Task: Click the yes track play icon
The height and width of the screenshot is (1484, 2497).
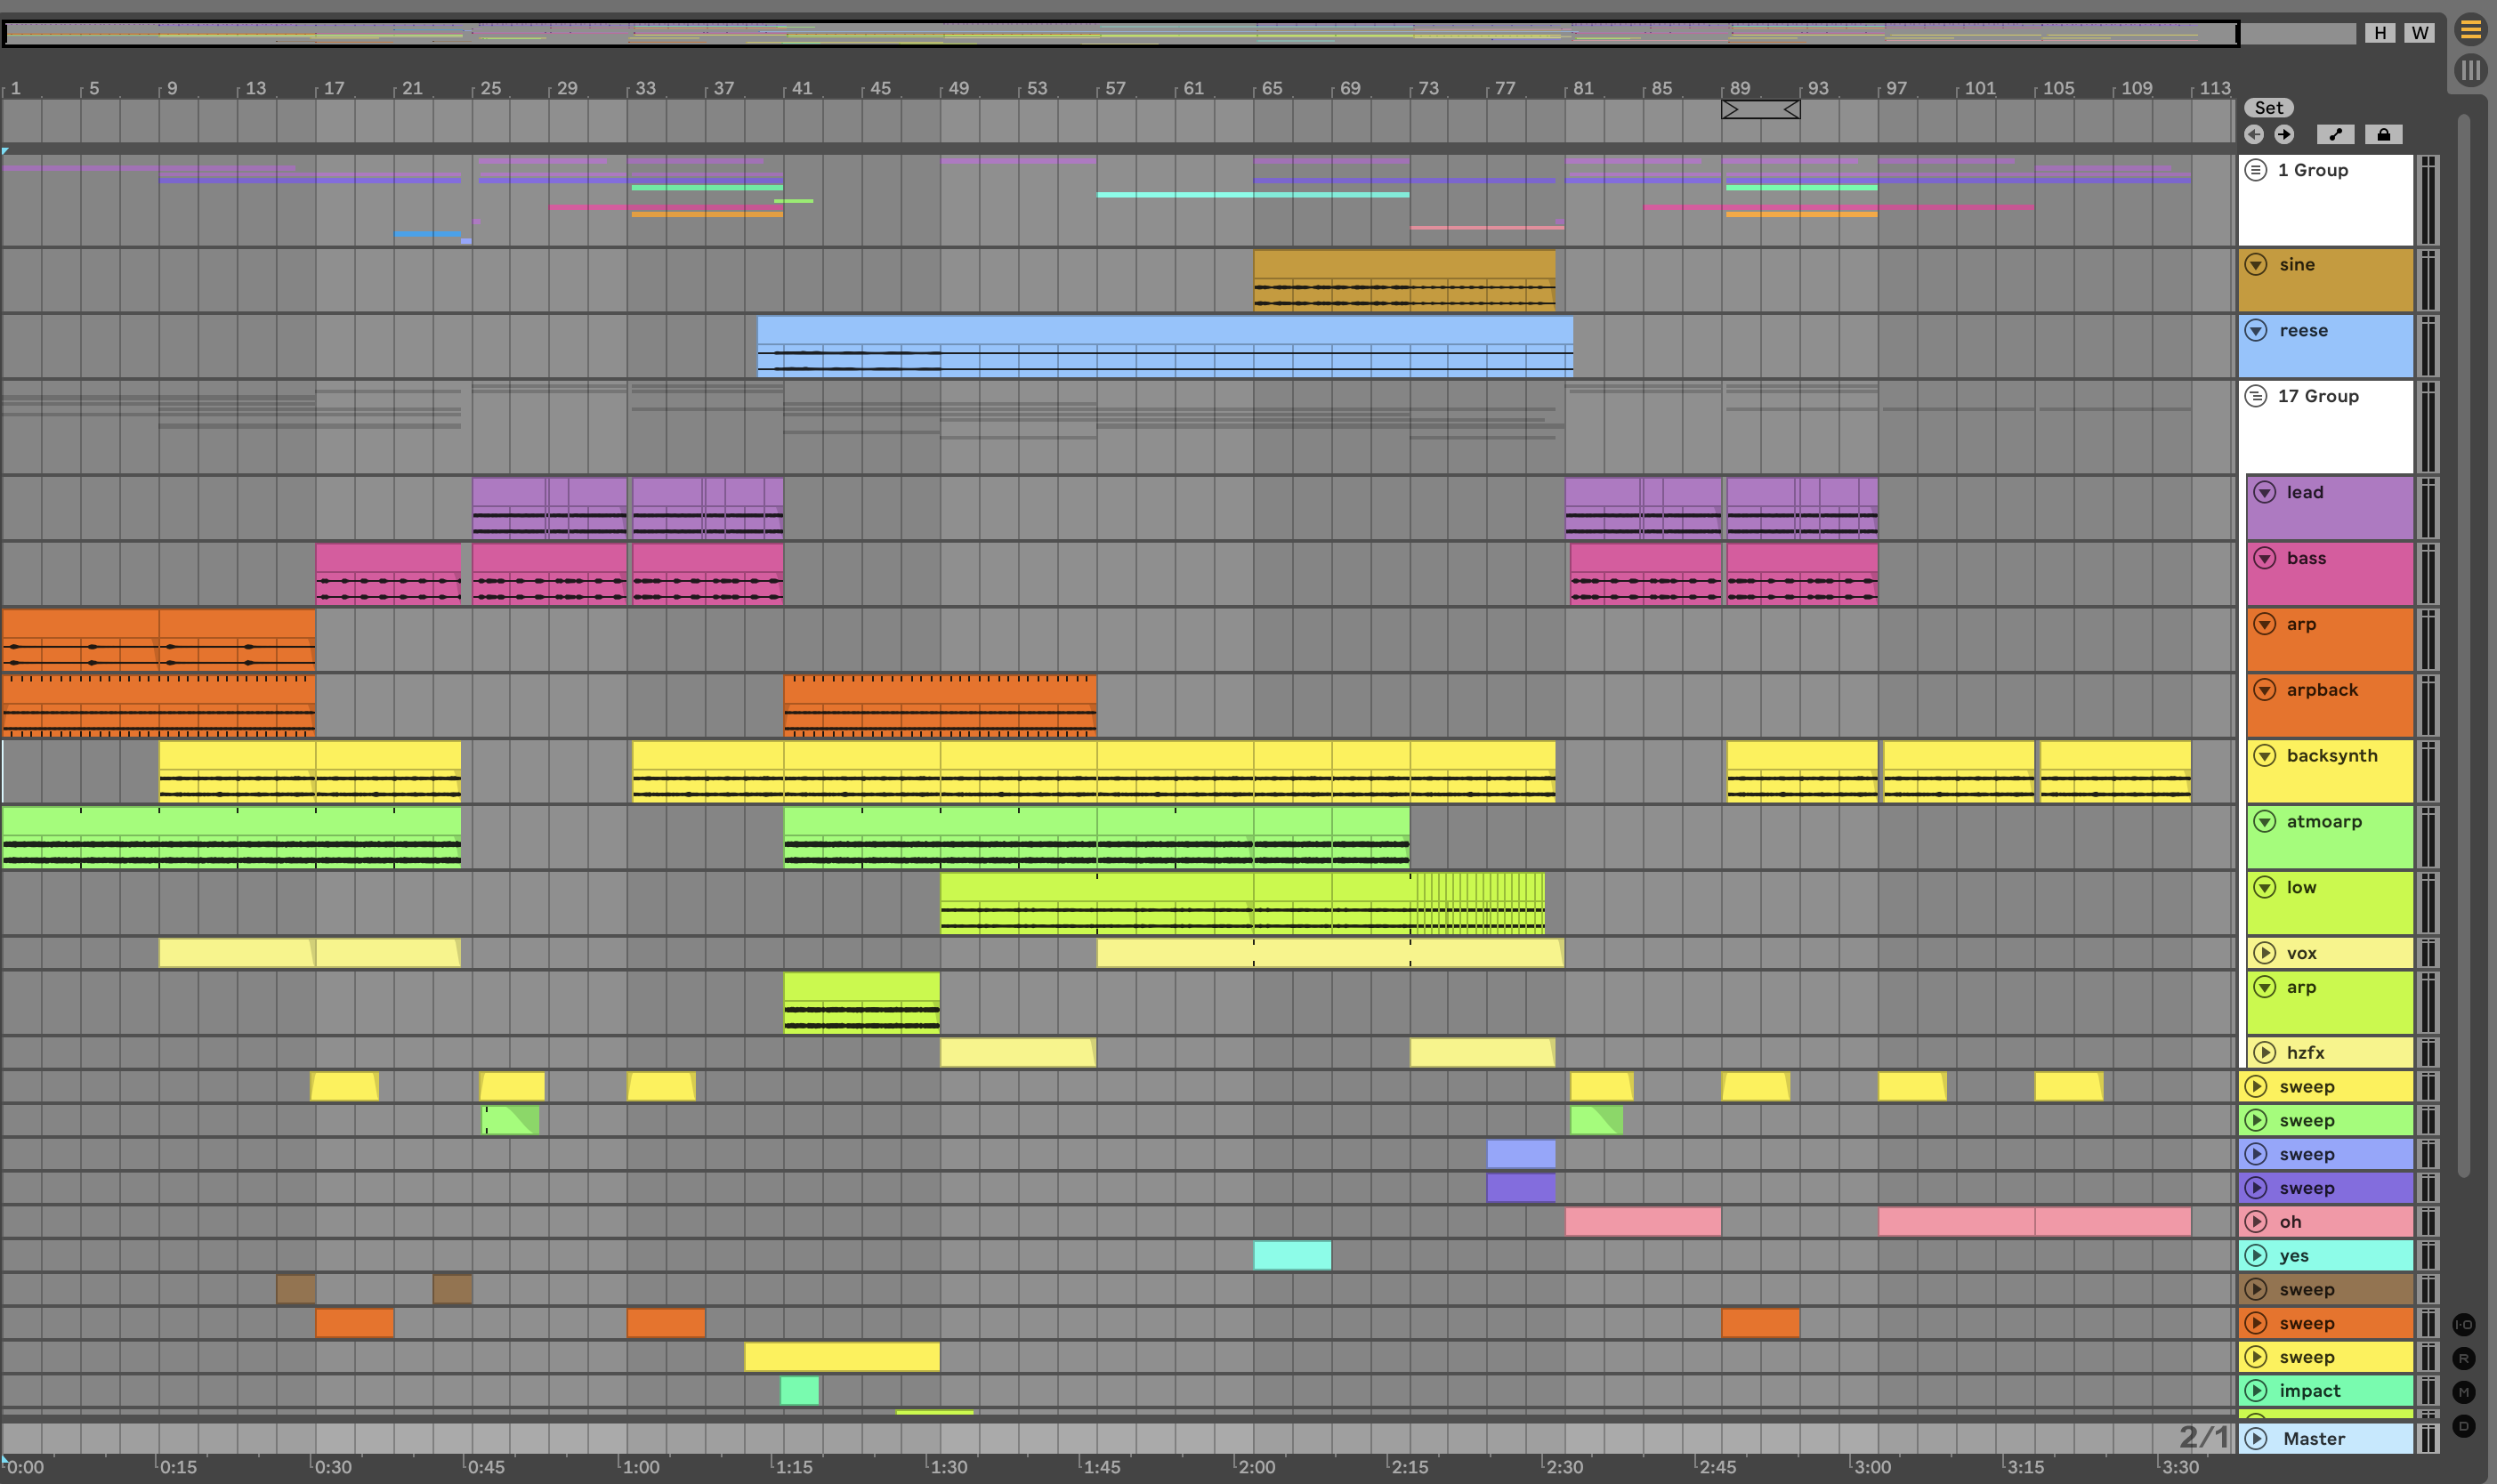Action: point(2256,1255)
